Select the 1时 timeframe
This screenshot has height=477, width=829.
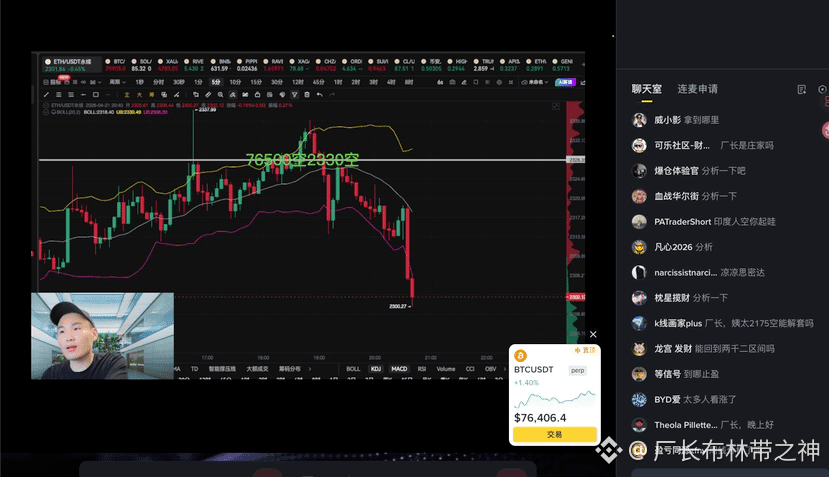(338, 82)
